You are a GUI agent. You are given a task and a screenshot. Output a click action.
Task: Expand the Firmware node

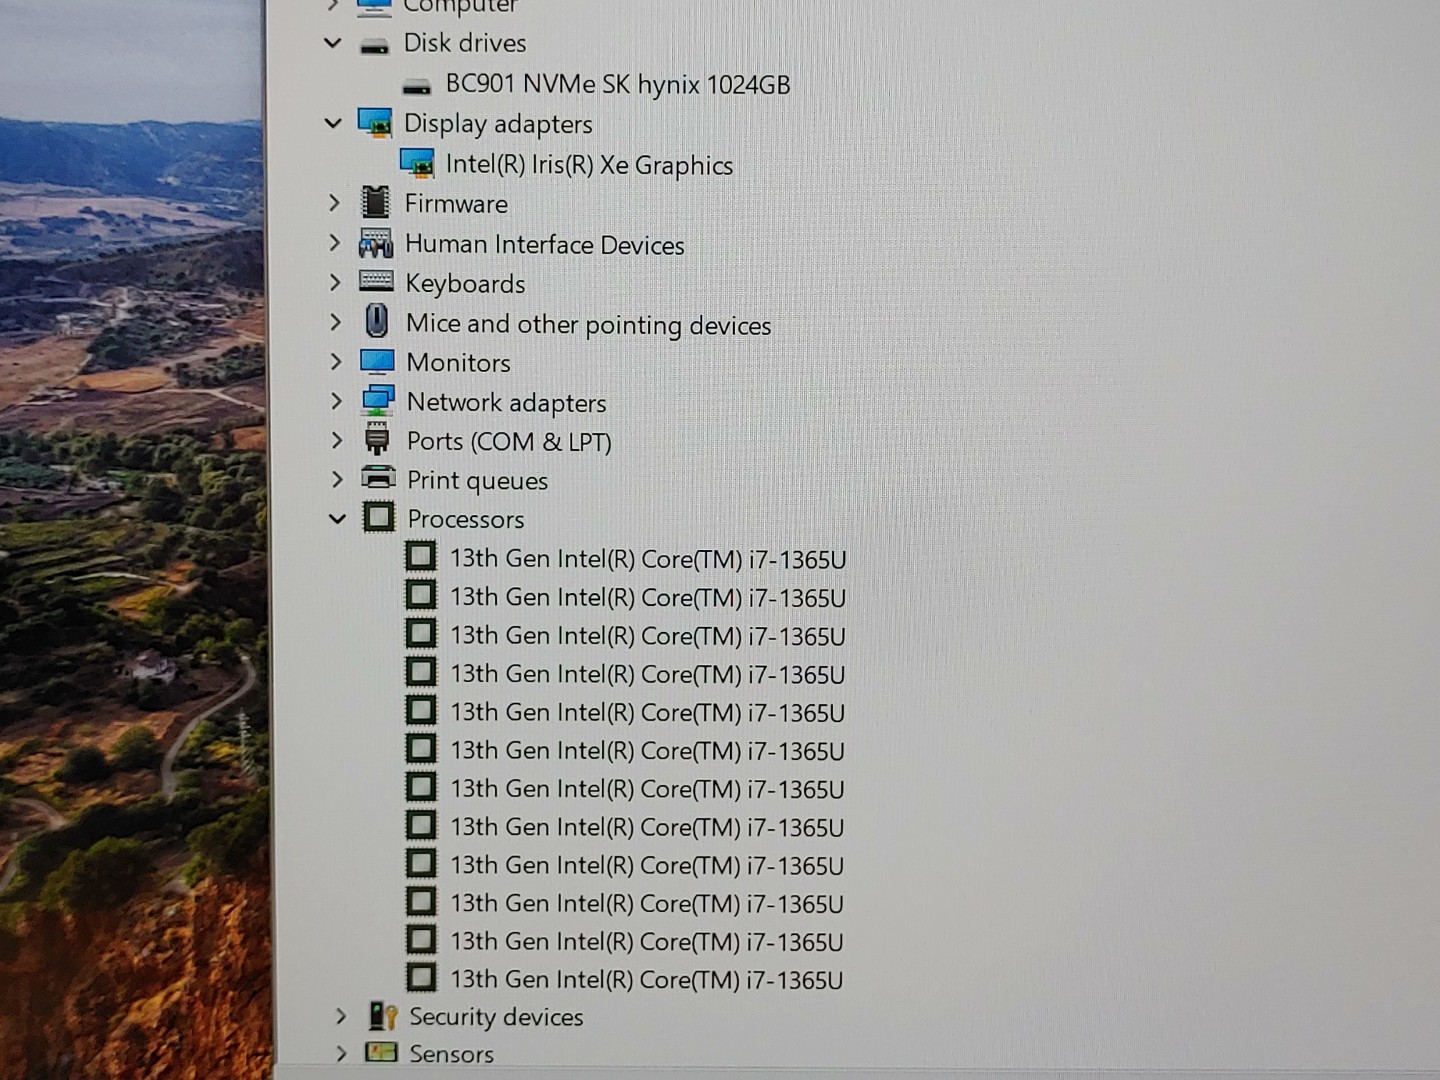coord(334,203)
